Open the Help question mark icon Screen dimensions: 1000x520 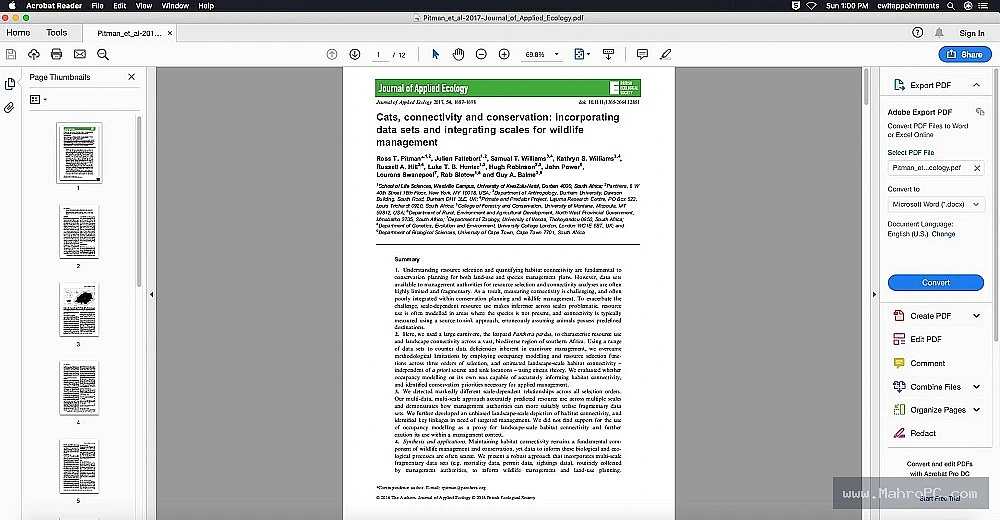[918, 33]
